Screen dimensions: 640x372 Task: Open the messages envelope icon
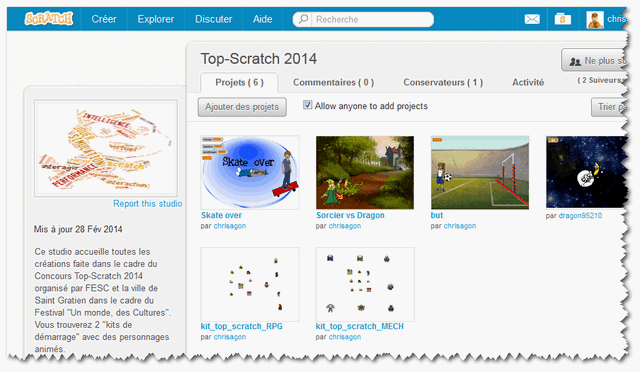(532, 19)
